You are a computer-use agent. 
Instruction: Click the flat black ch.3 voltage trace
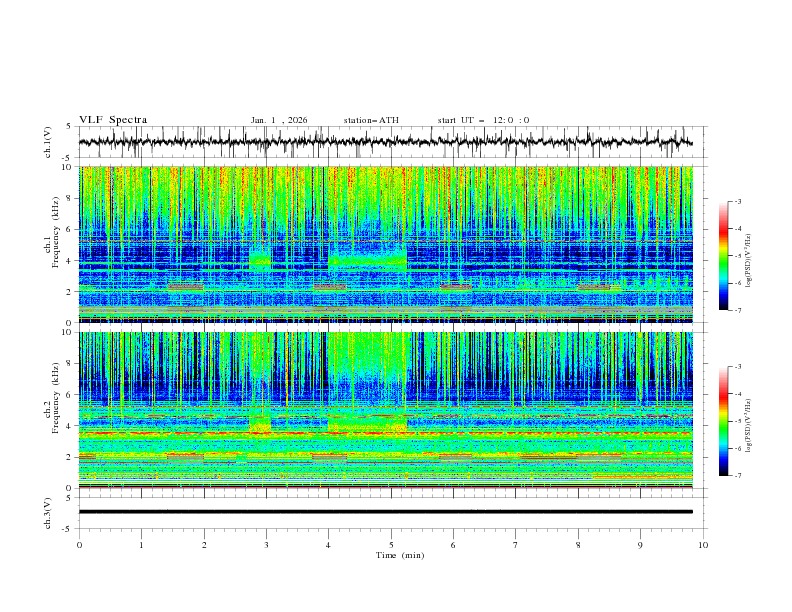pyautogui.click(x=385, y=512)
